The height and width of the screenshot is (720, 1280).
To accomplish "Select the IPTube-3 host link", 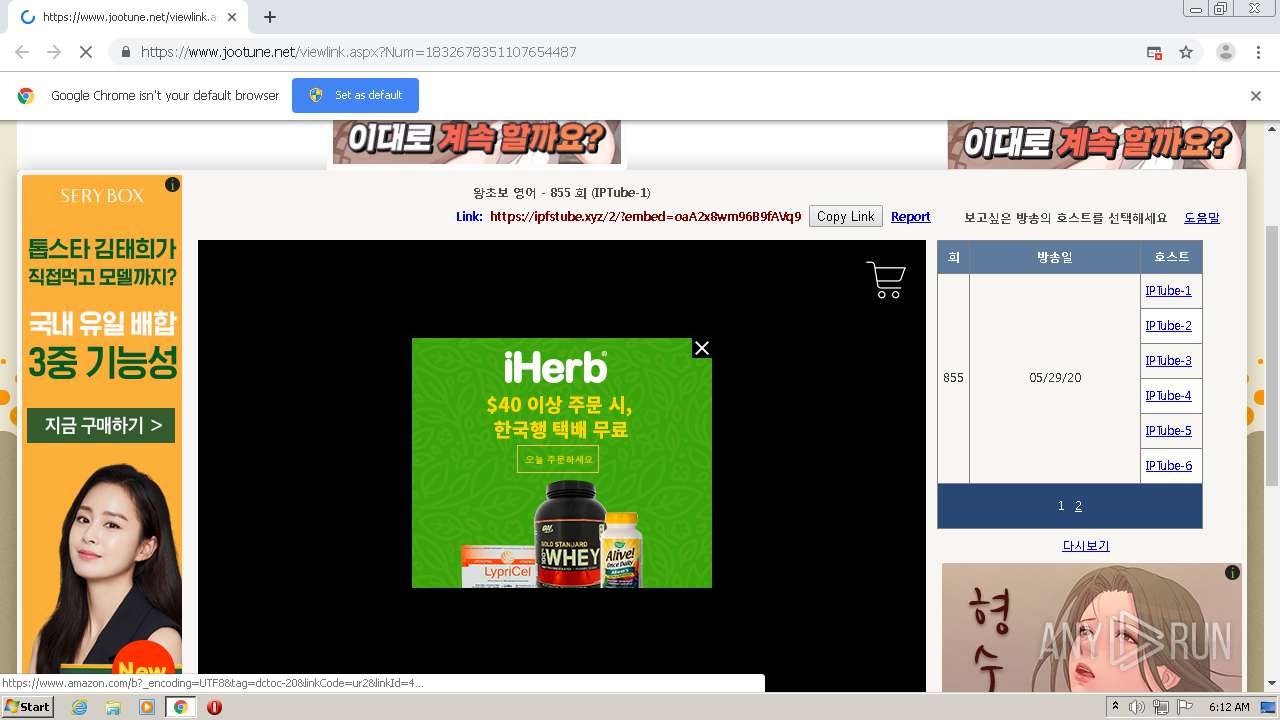I will point(1168,361).
